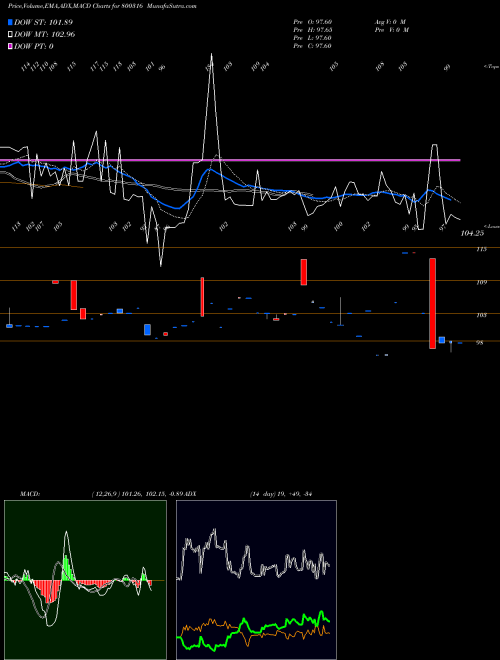Image resolution: width=500 pixels, height=660 pixels.
Task: Click the 109 price axis label
Action: pos(481,282)
